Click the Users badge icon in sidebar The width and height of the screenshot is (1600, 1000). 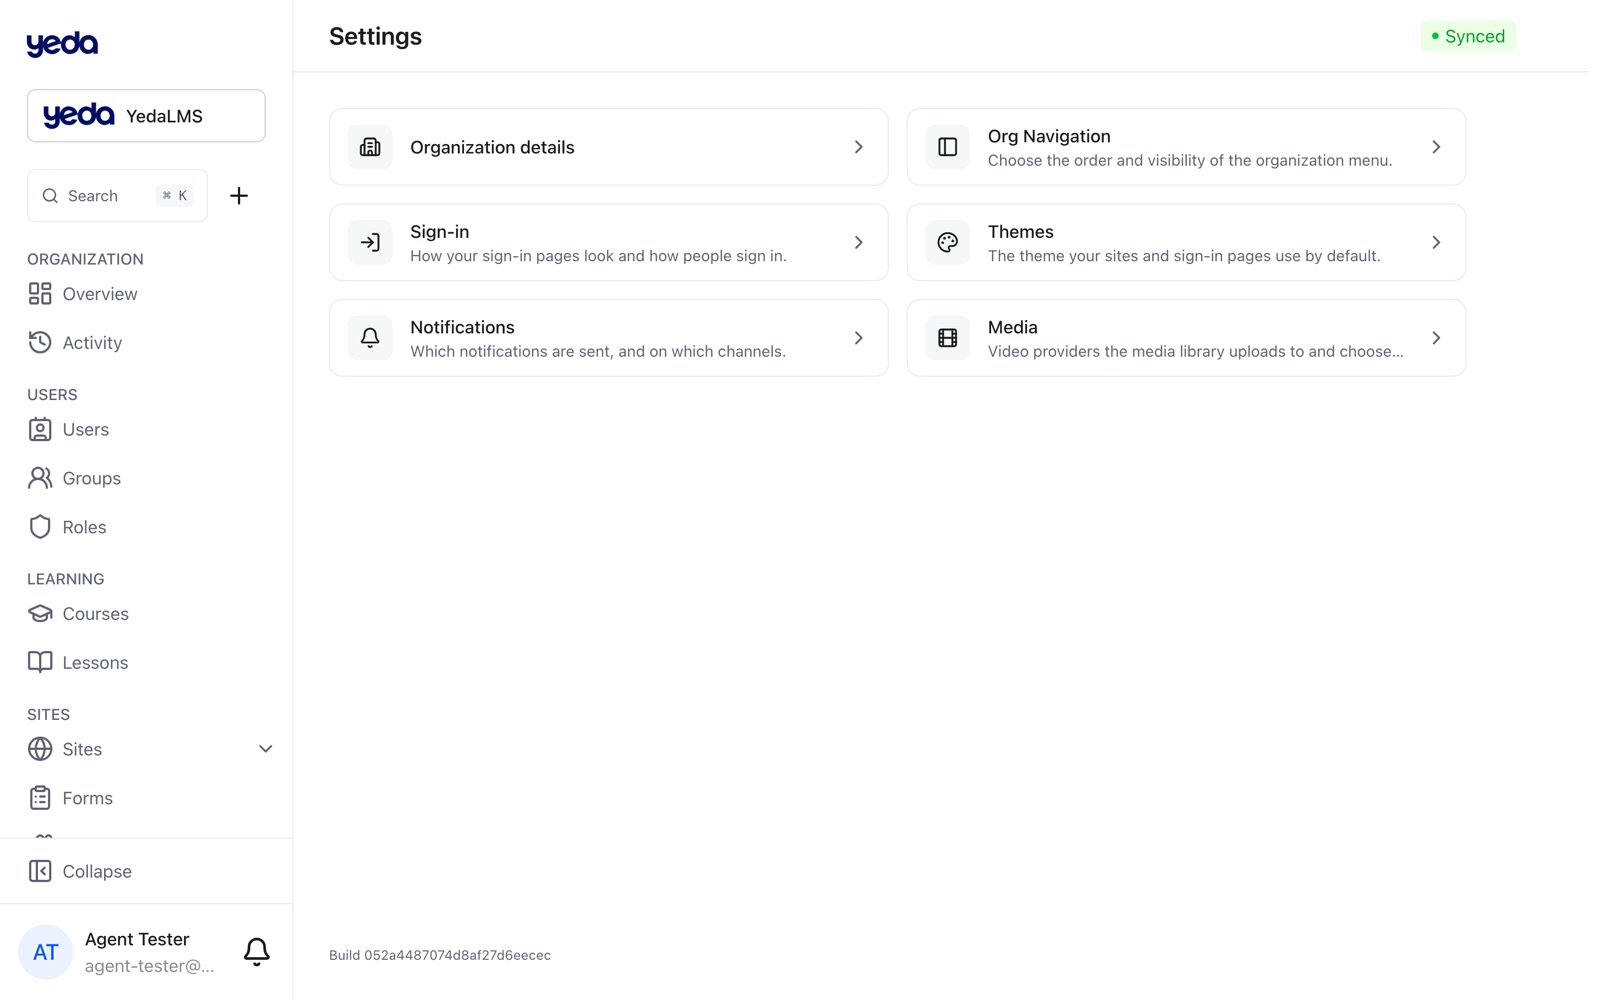click(40, 430)
